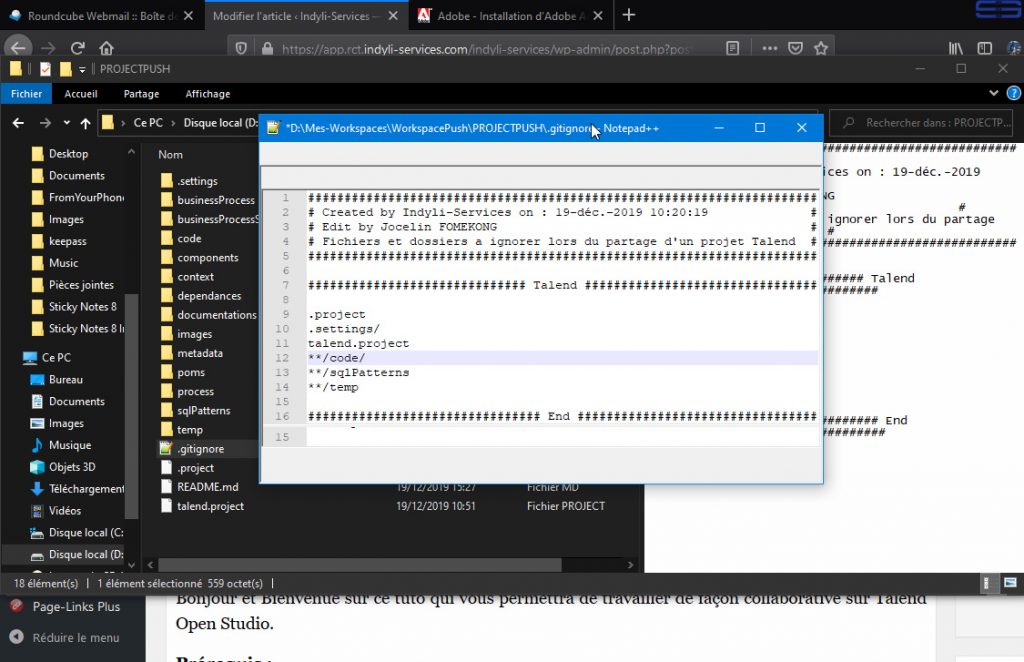The height and width of the screenshot is (662, 1024).
Task: Open the Firefox library
Action: (x=955, y=48)
